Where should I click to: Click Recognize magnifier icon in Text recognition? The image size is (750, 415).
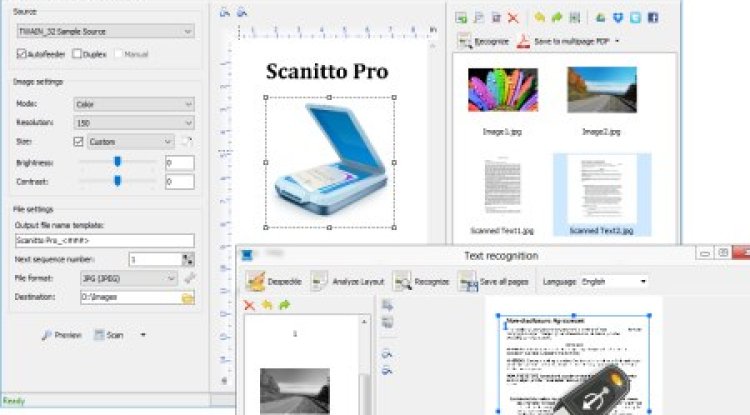[x=402, y=281]
